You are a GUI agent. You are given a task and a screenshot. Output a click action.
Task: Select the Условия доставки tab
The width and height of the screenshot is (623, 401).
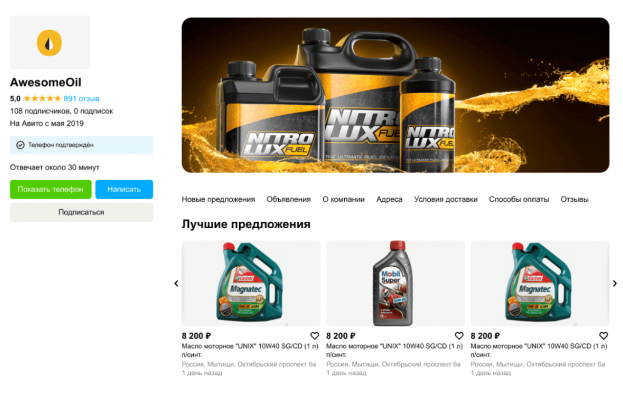pos(445,199)
